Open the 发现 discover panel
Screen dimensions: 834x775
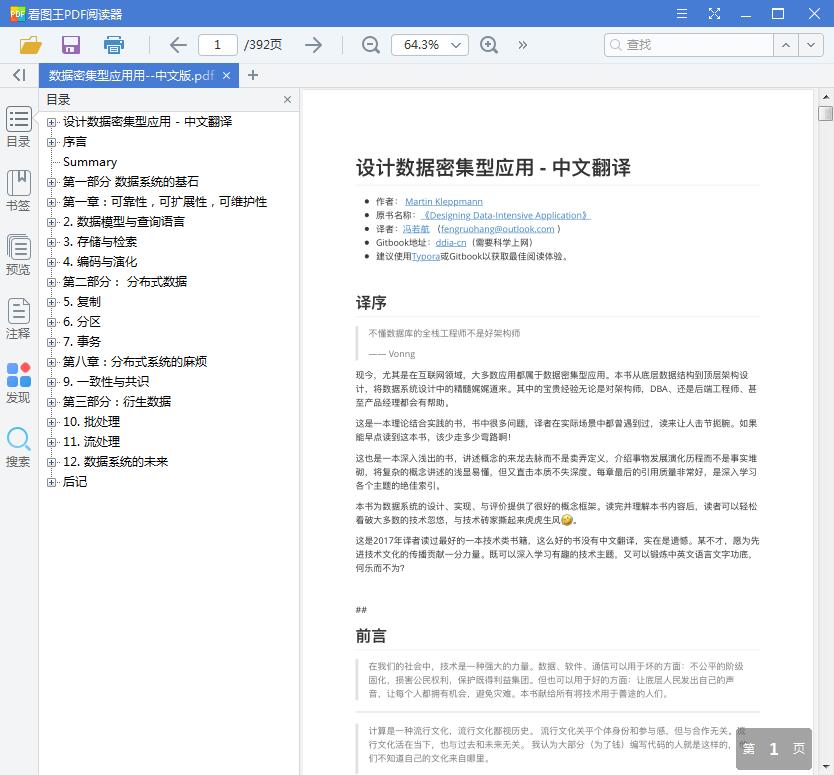(x=18, y=384)
